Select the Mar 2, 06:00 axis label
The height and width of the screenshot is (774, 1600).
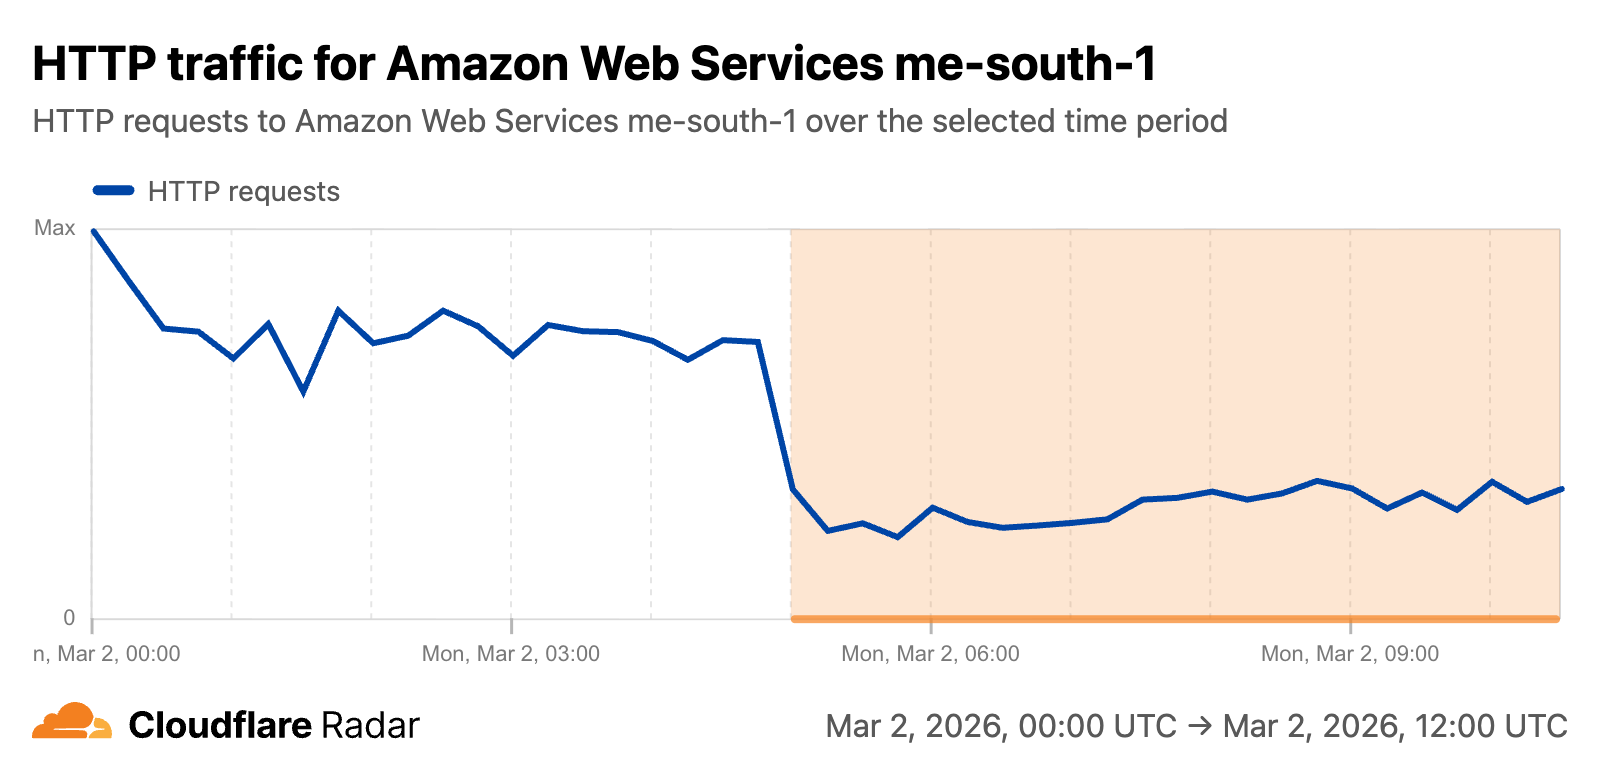pyautogui.click(x=930, y=654)
